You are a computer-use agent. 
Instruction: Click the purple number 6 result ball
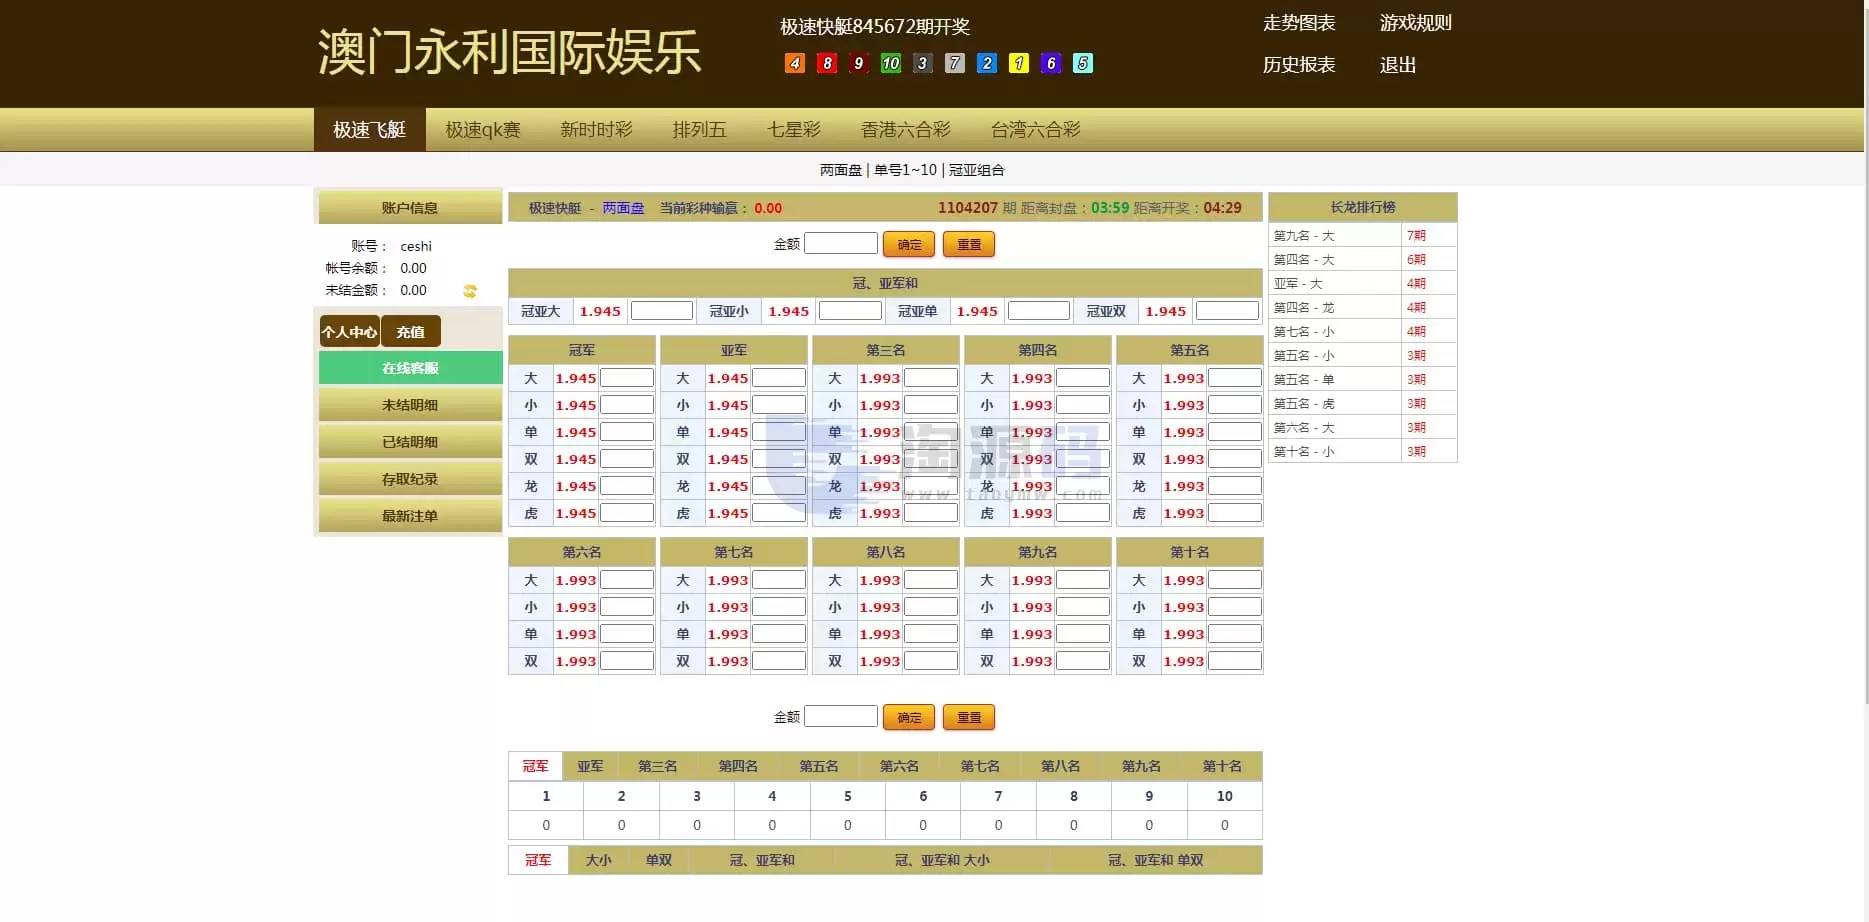(x=1051, y=63)
